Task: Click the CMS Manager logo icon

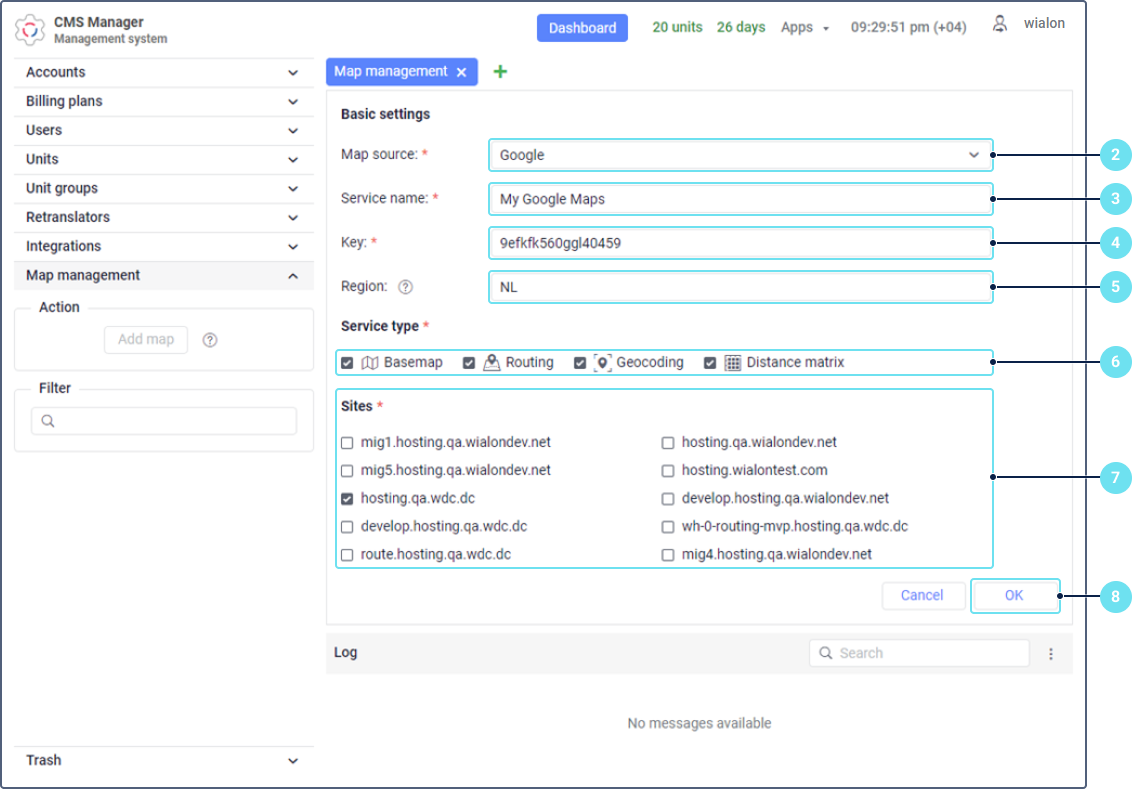Action: tap(30, 30)
